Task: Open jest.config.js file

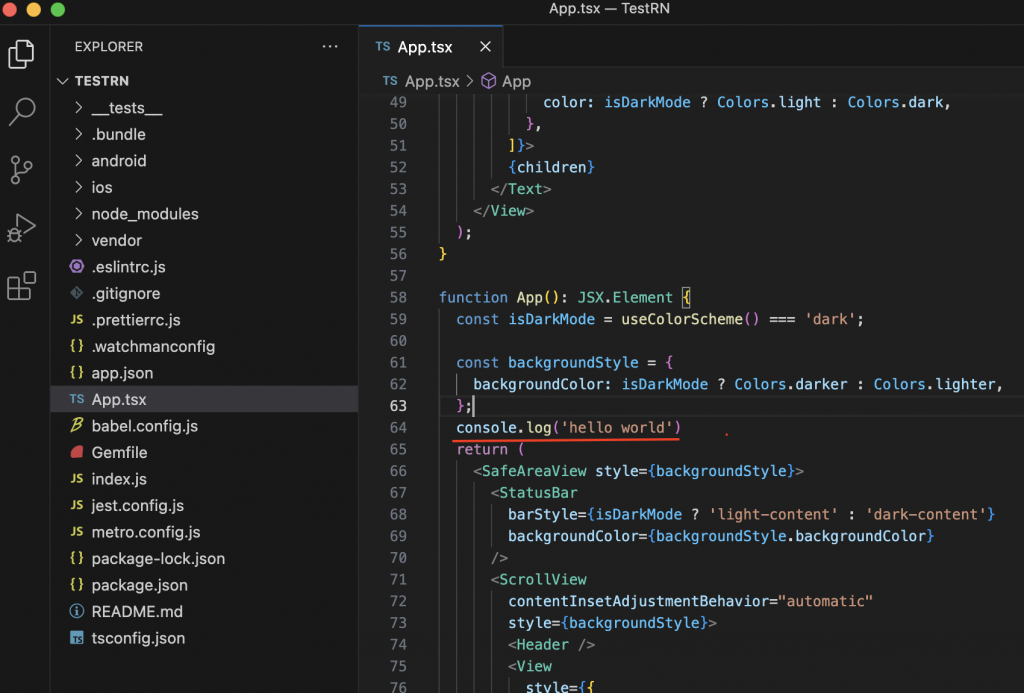Action: [x=204, y=506]
